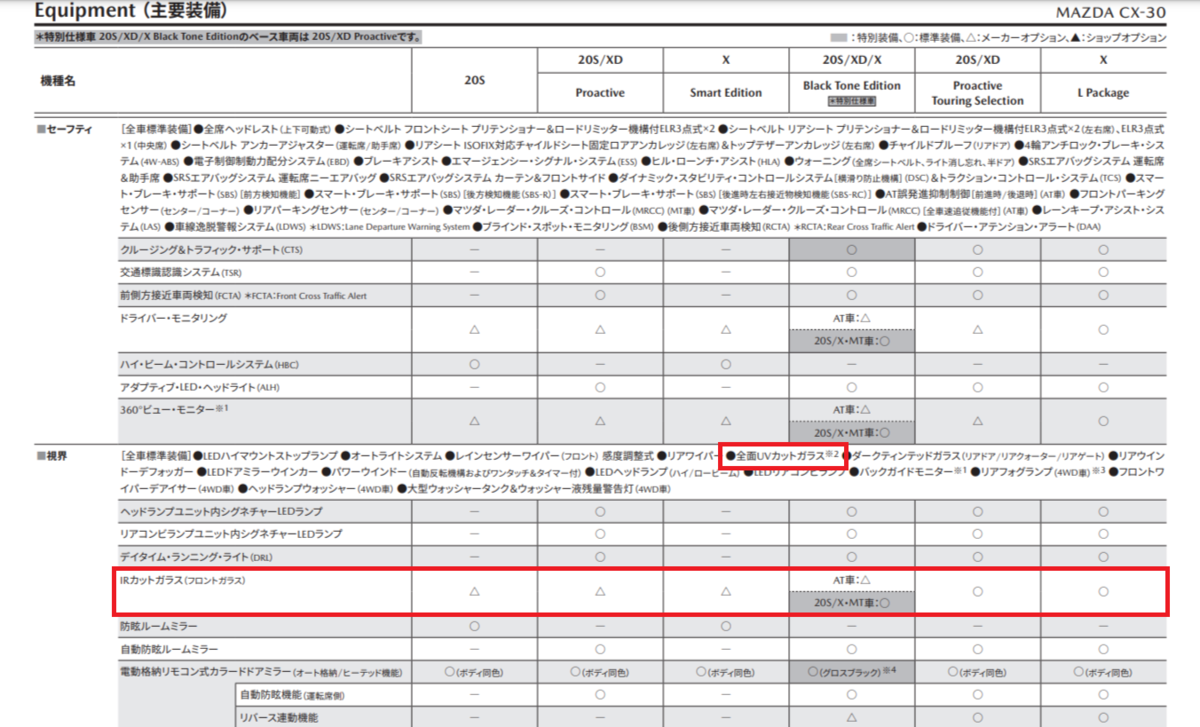Click '○(ボディ同色)' cell under Smart Edition
The height and width of the screenshot is (727, 1200).
(x=726, y=672)
